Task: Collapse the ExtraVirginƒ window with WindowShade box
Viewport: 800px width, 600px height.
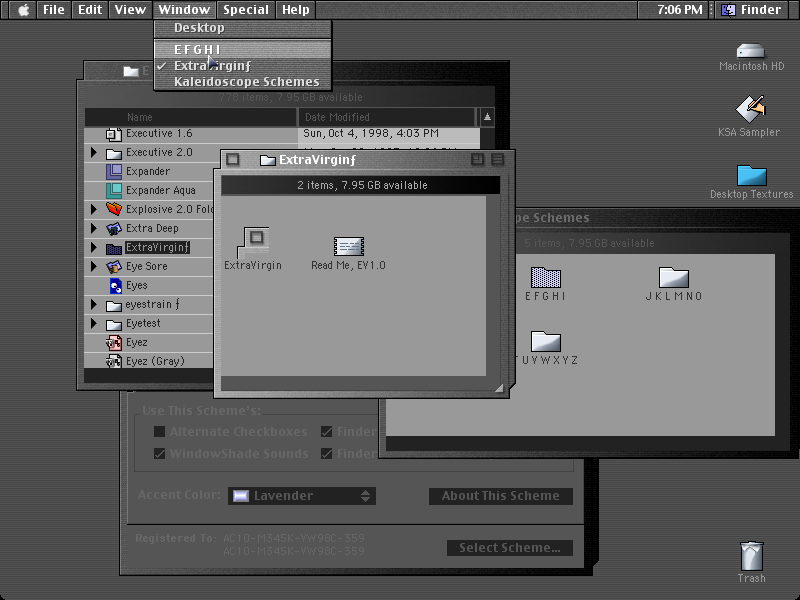Action: click(x=497, y=160)
